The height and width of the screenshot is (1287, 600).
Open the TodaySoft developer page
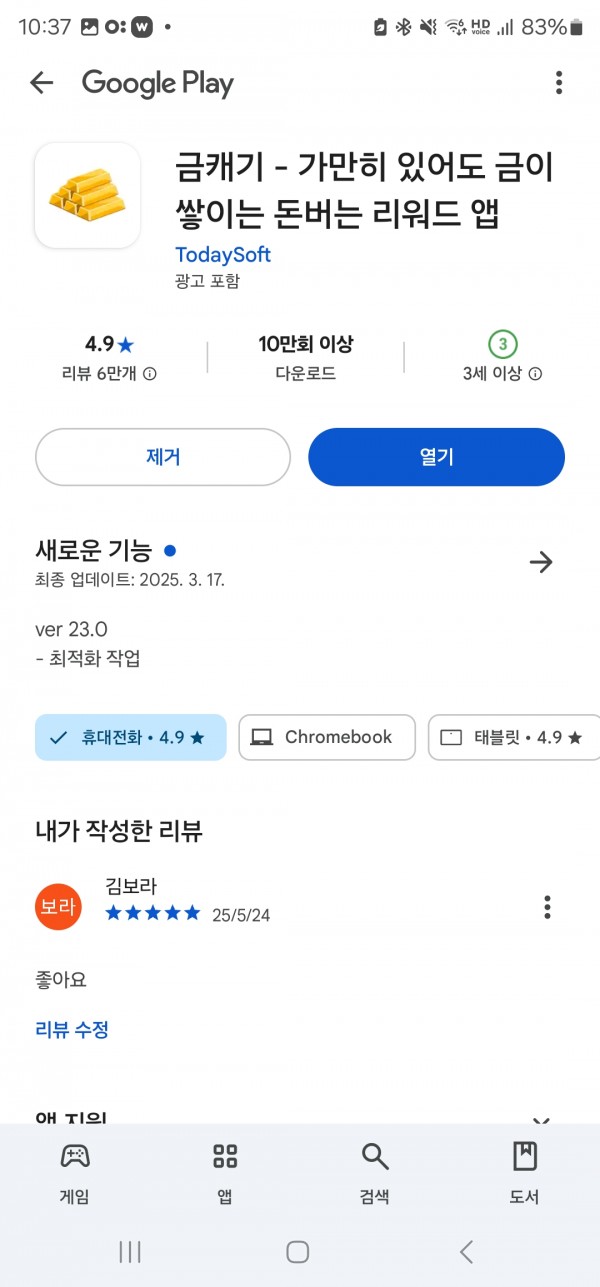coord(223,254)
